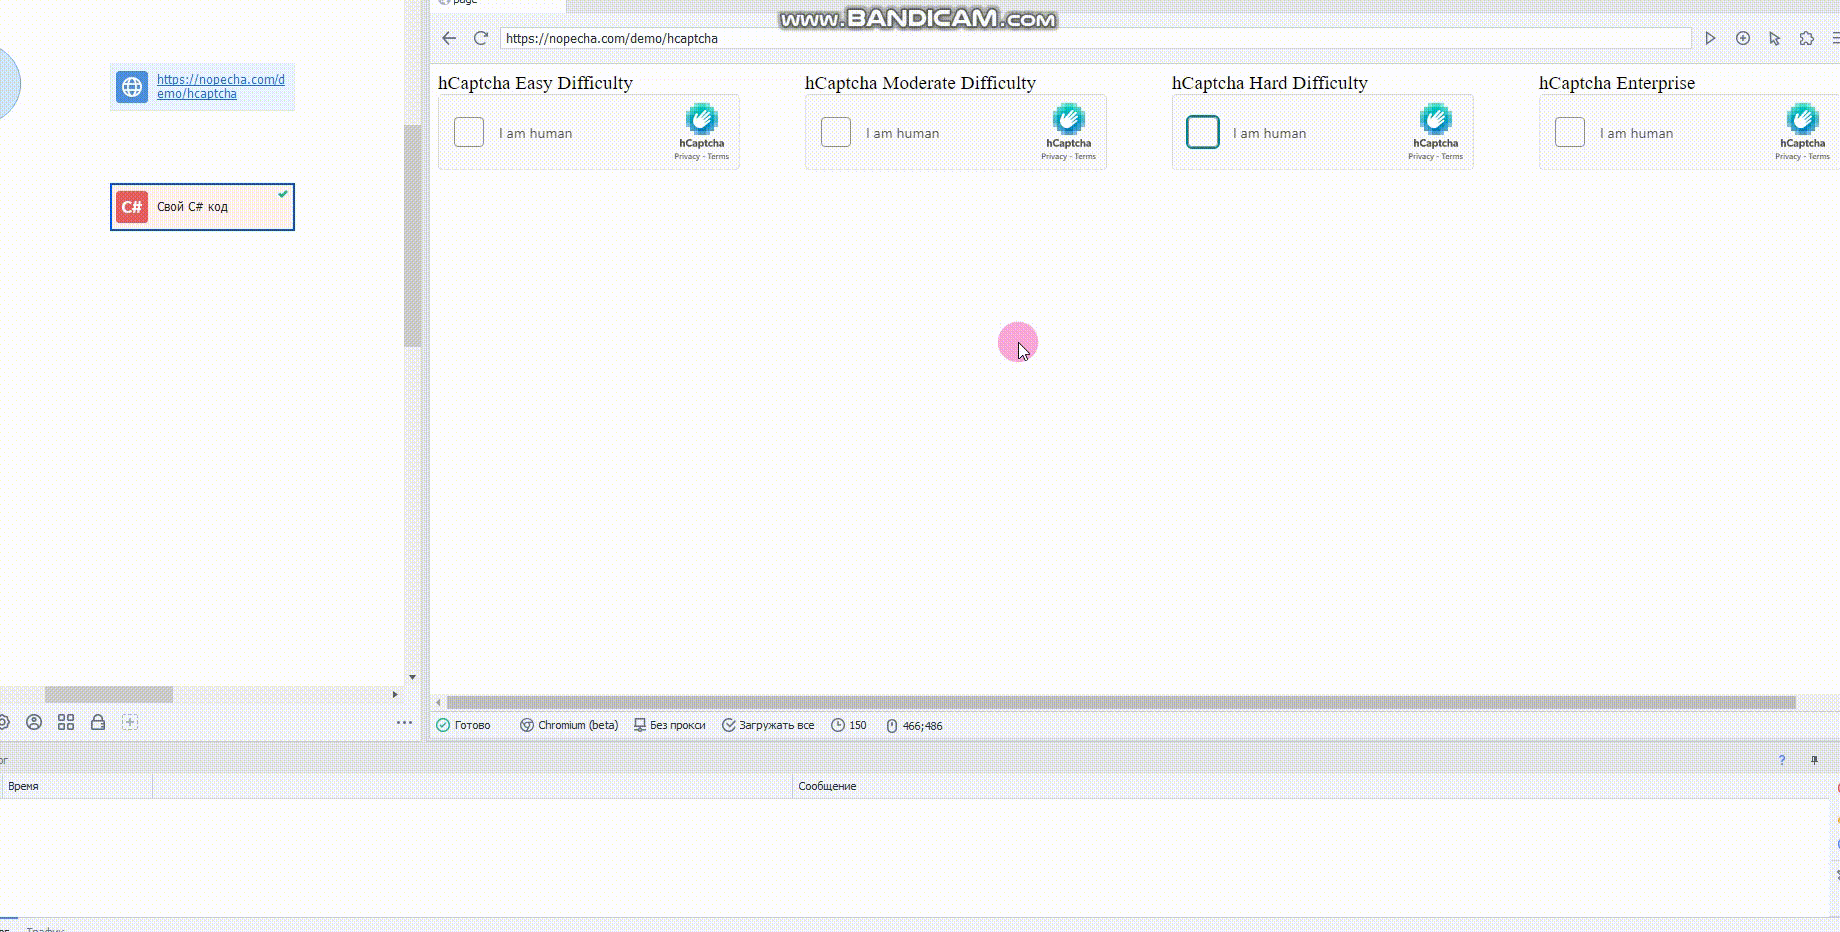The image size is (1840, 932).
Task: Click the Загружать все loading option
Action: tap(768, 725)
